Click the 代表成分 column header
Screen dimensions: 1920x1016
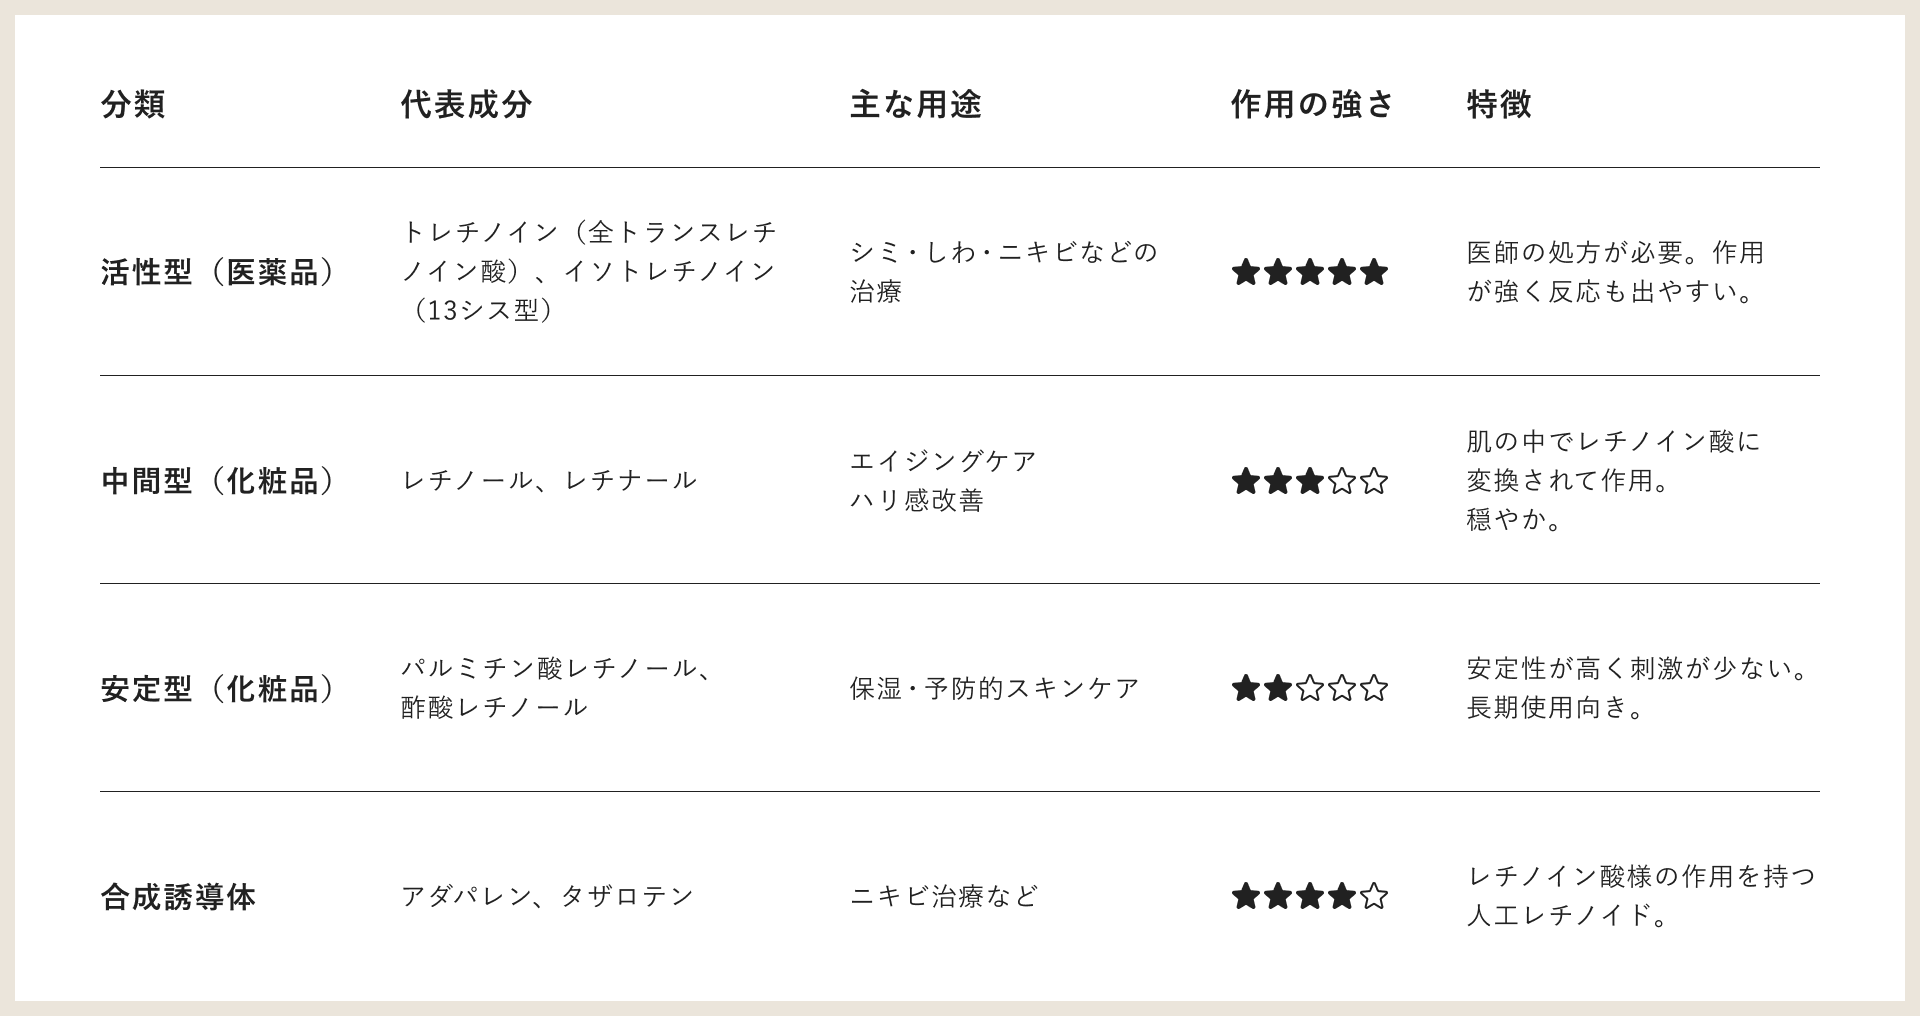coord(466,104)
